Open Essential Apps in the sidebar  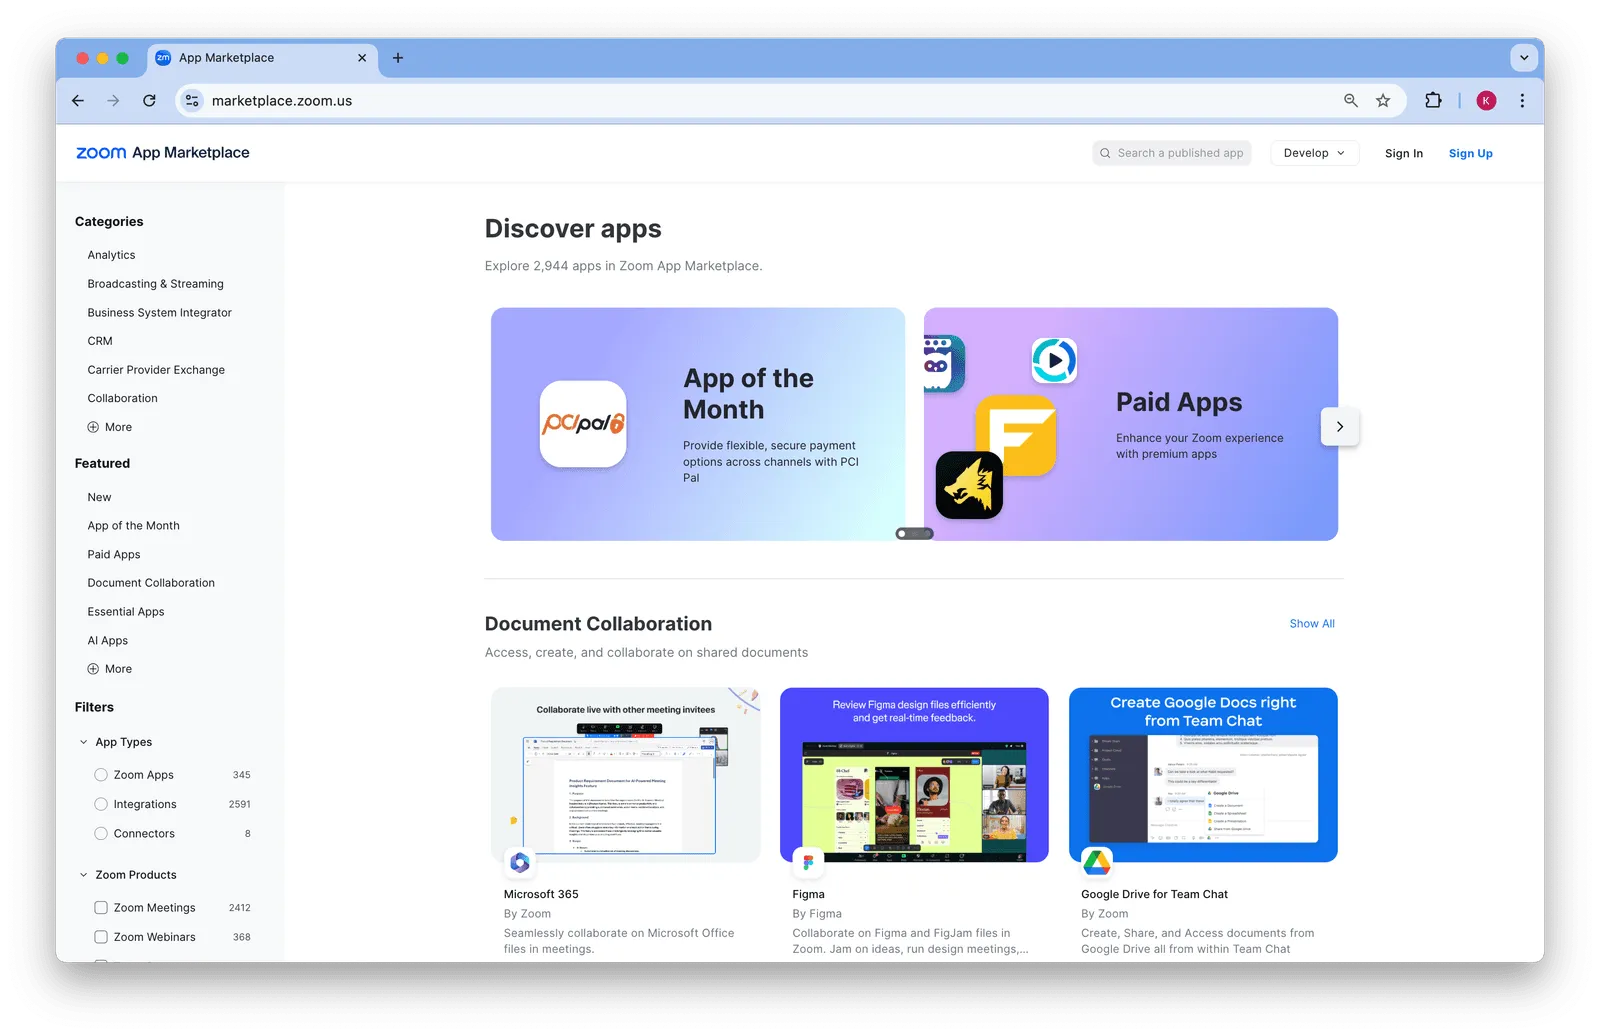pos(126,612)
